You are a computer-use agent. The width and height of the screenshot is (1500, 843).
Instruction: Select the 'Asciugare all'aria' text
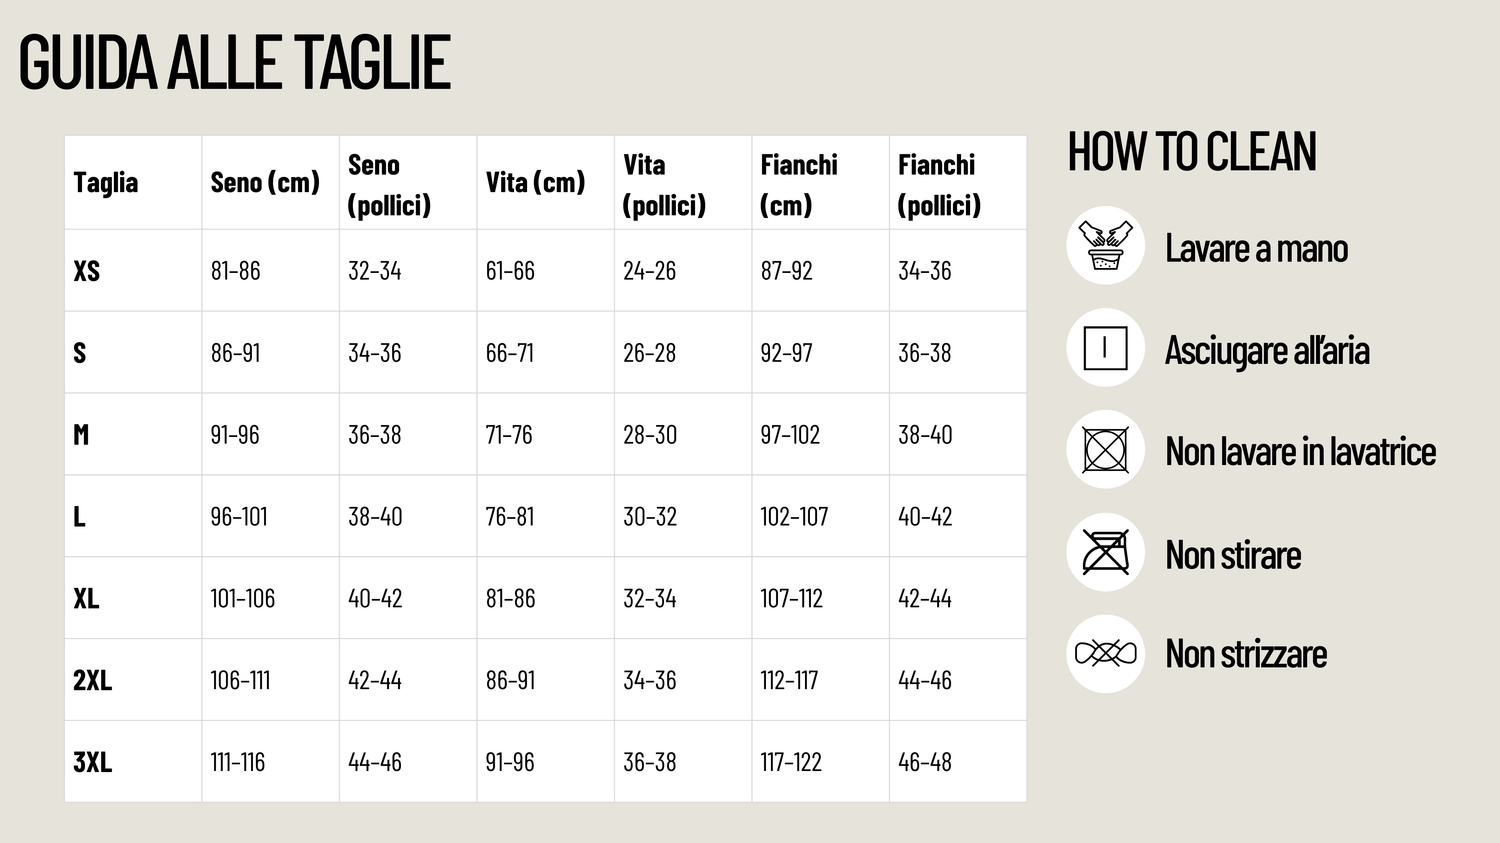[1267, 350]
